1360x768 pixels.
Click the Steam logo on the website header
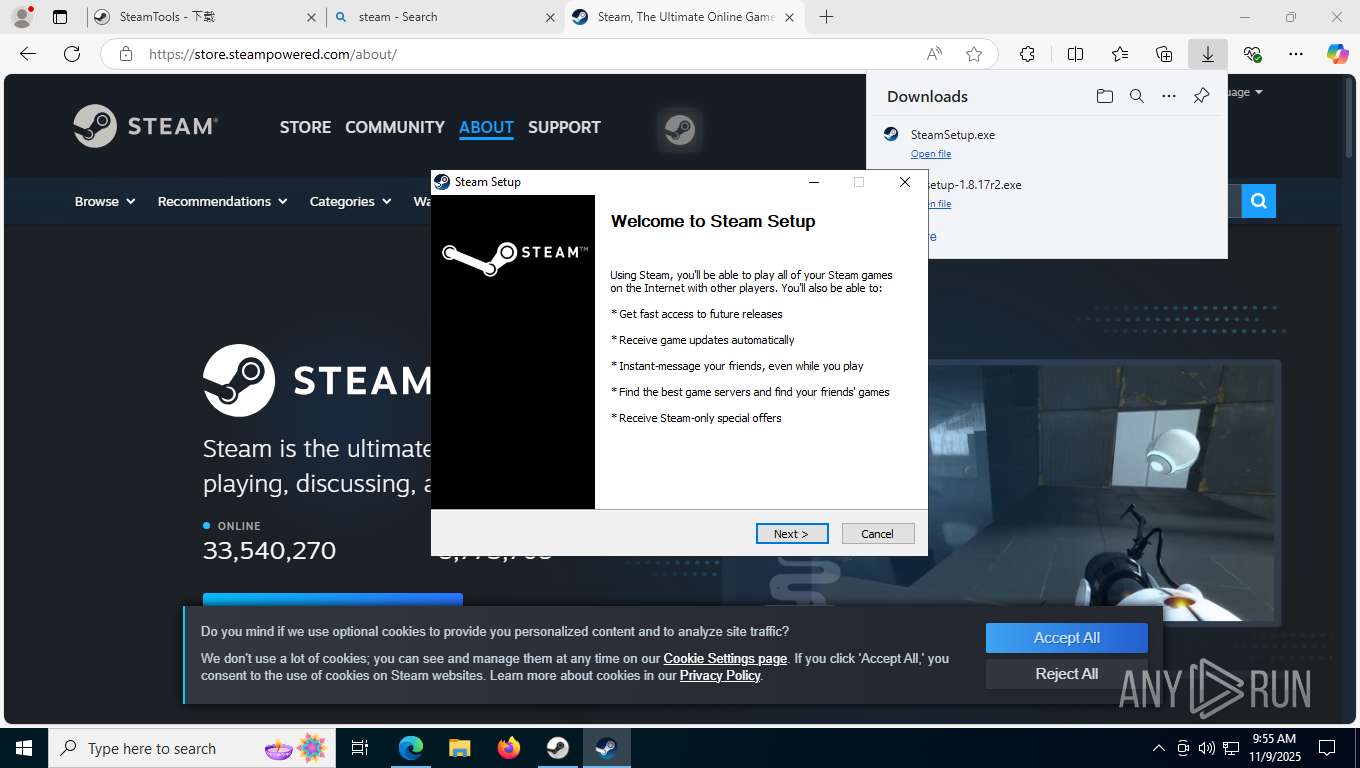point(146,126)
